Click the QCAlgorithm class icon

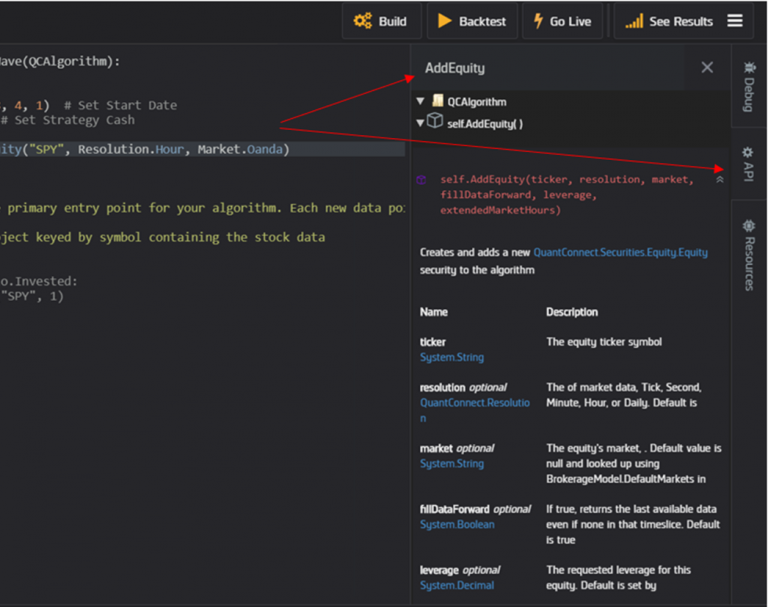pos(437,101)
